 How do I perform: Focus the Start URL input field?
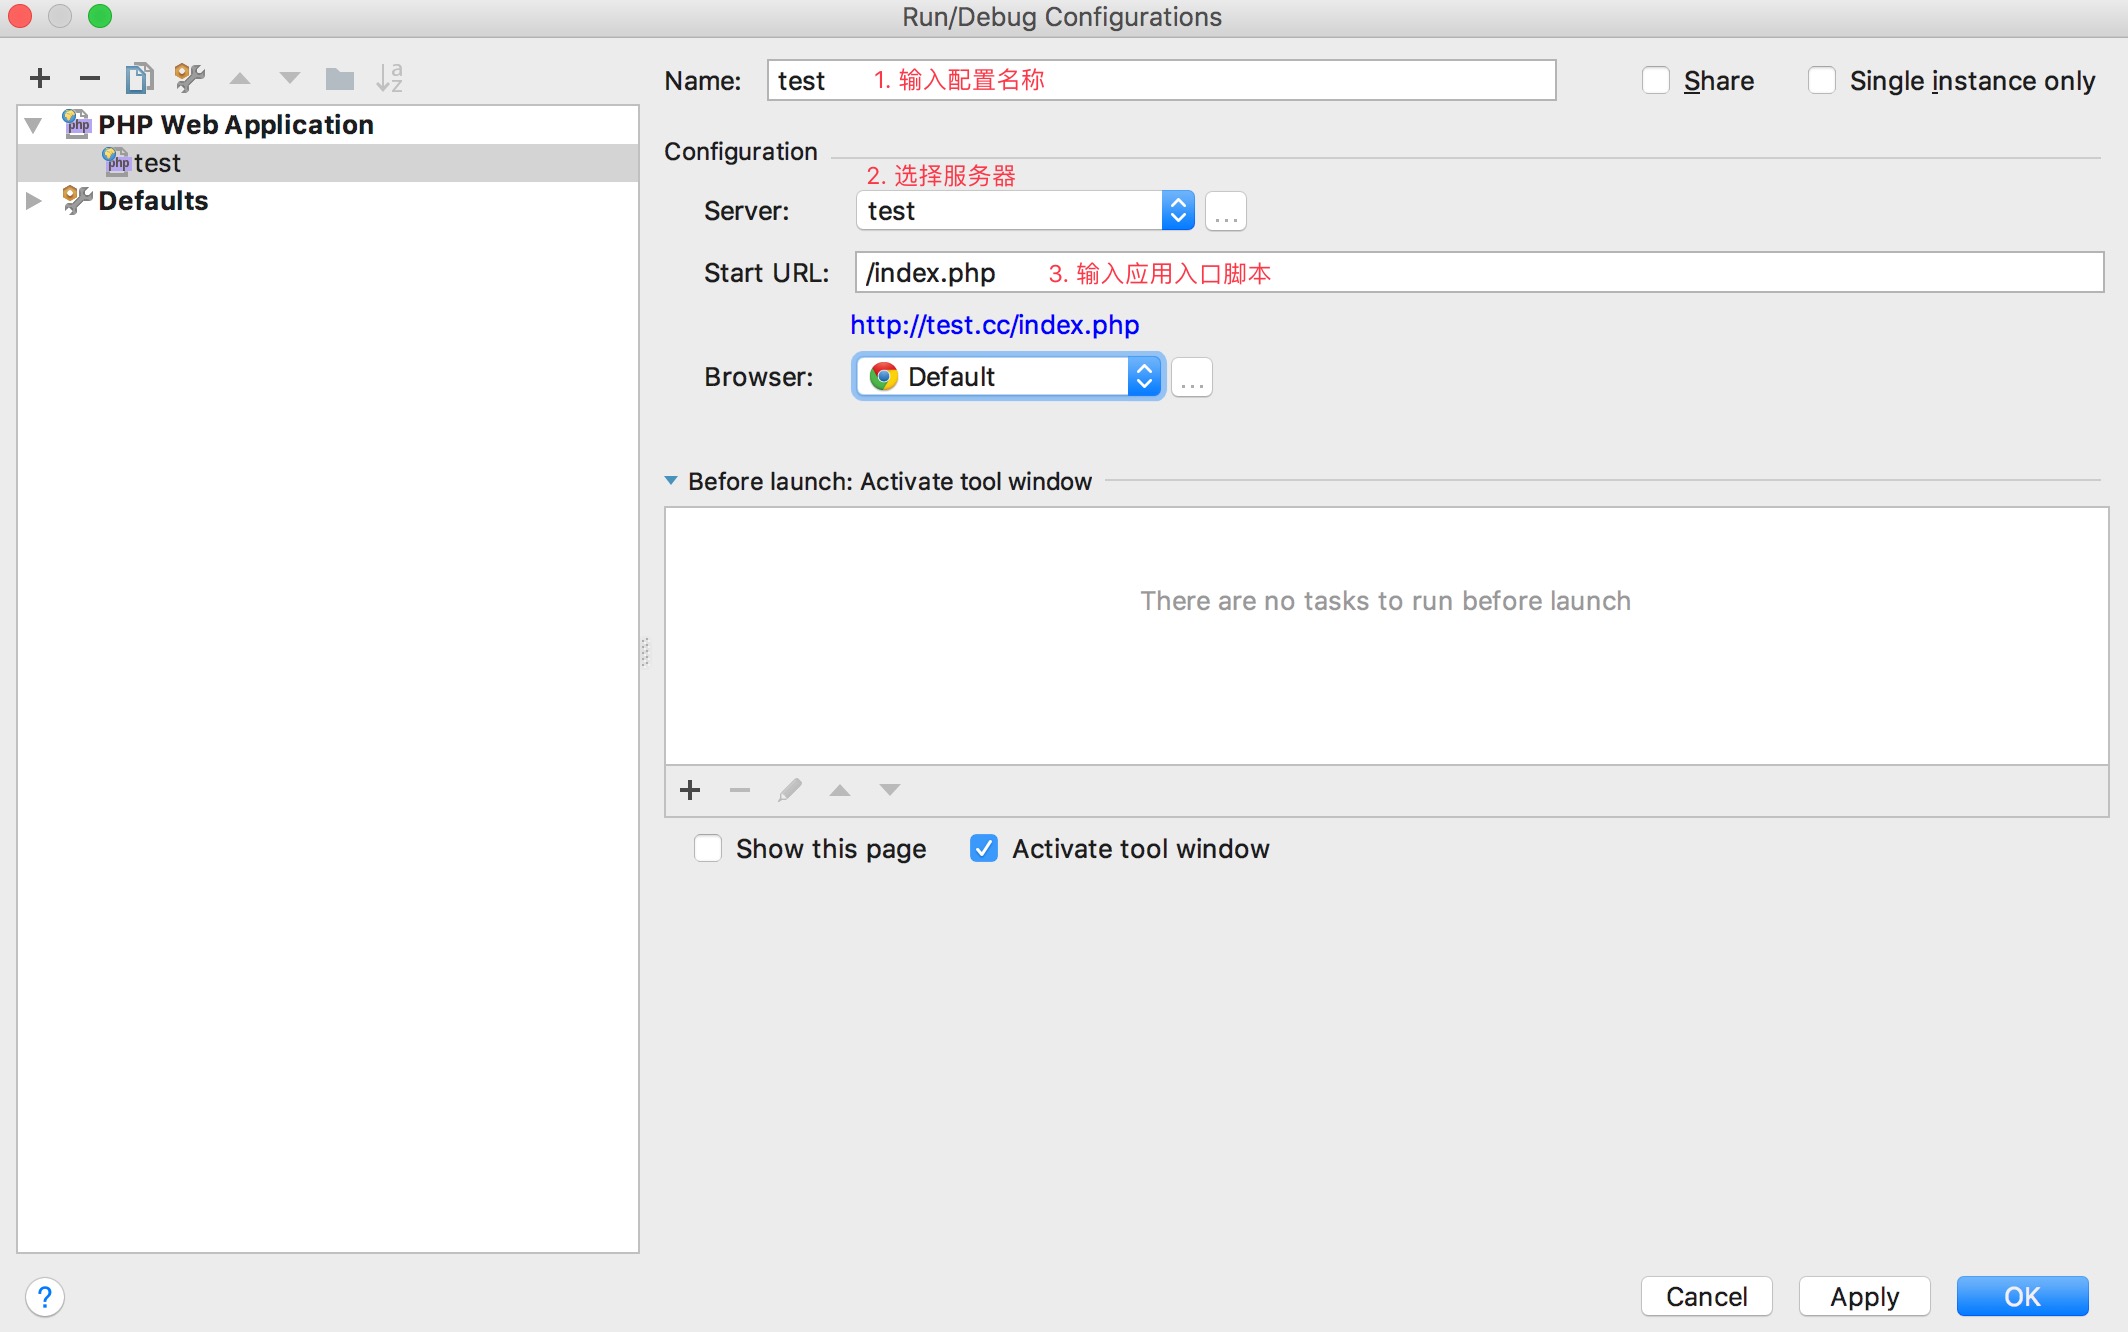point(1480,273)
